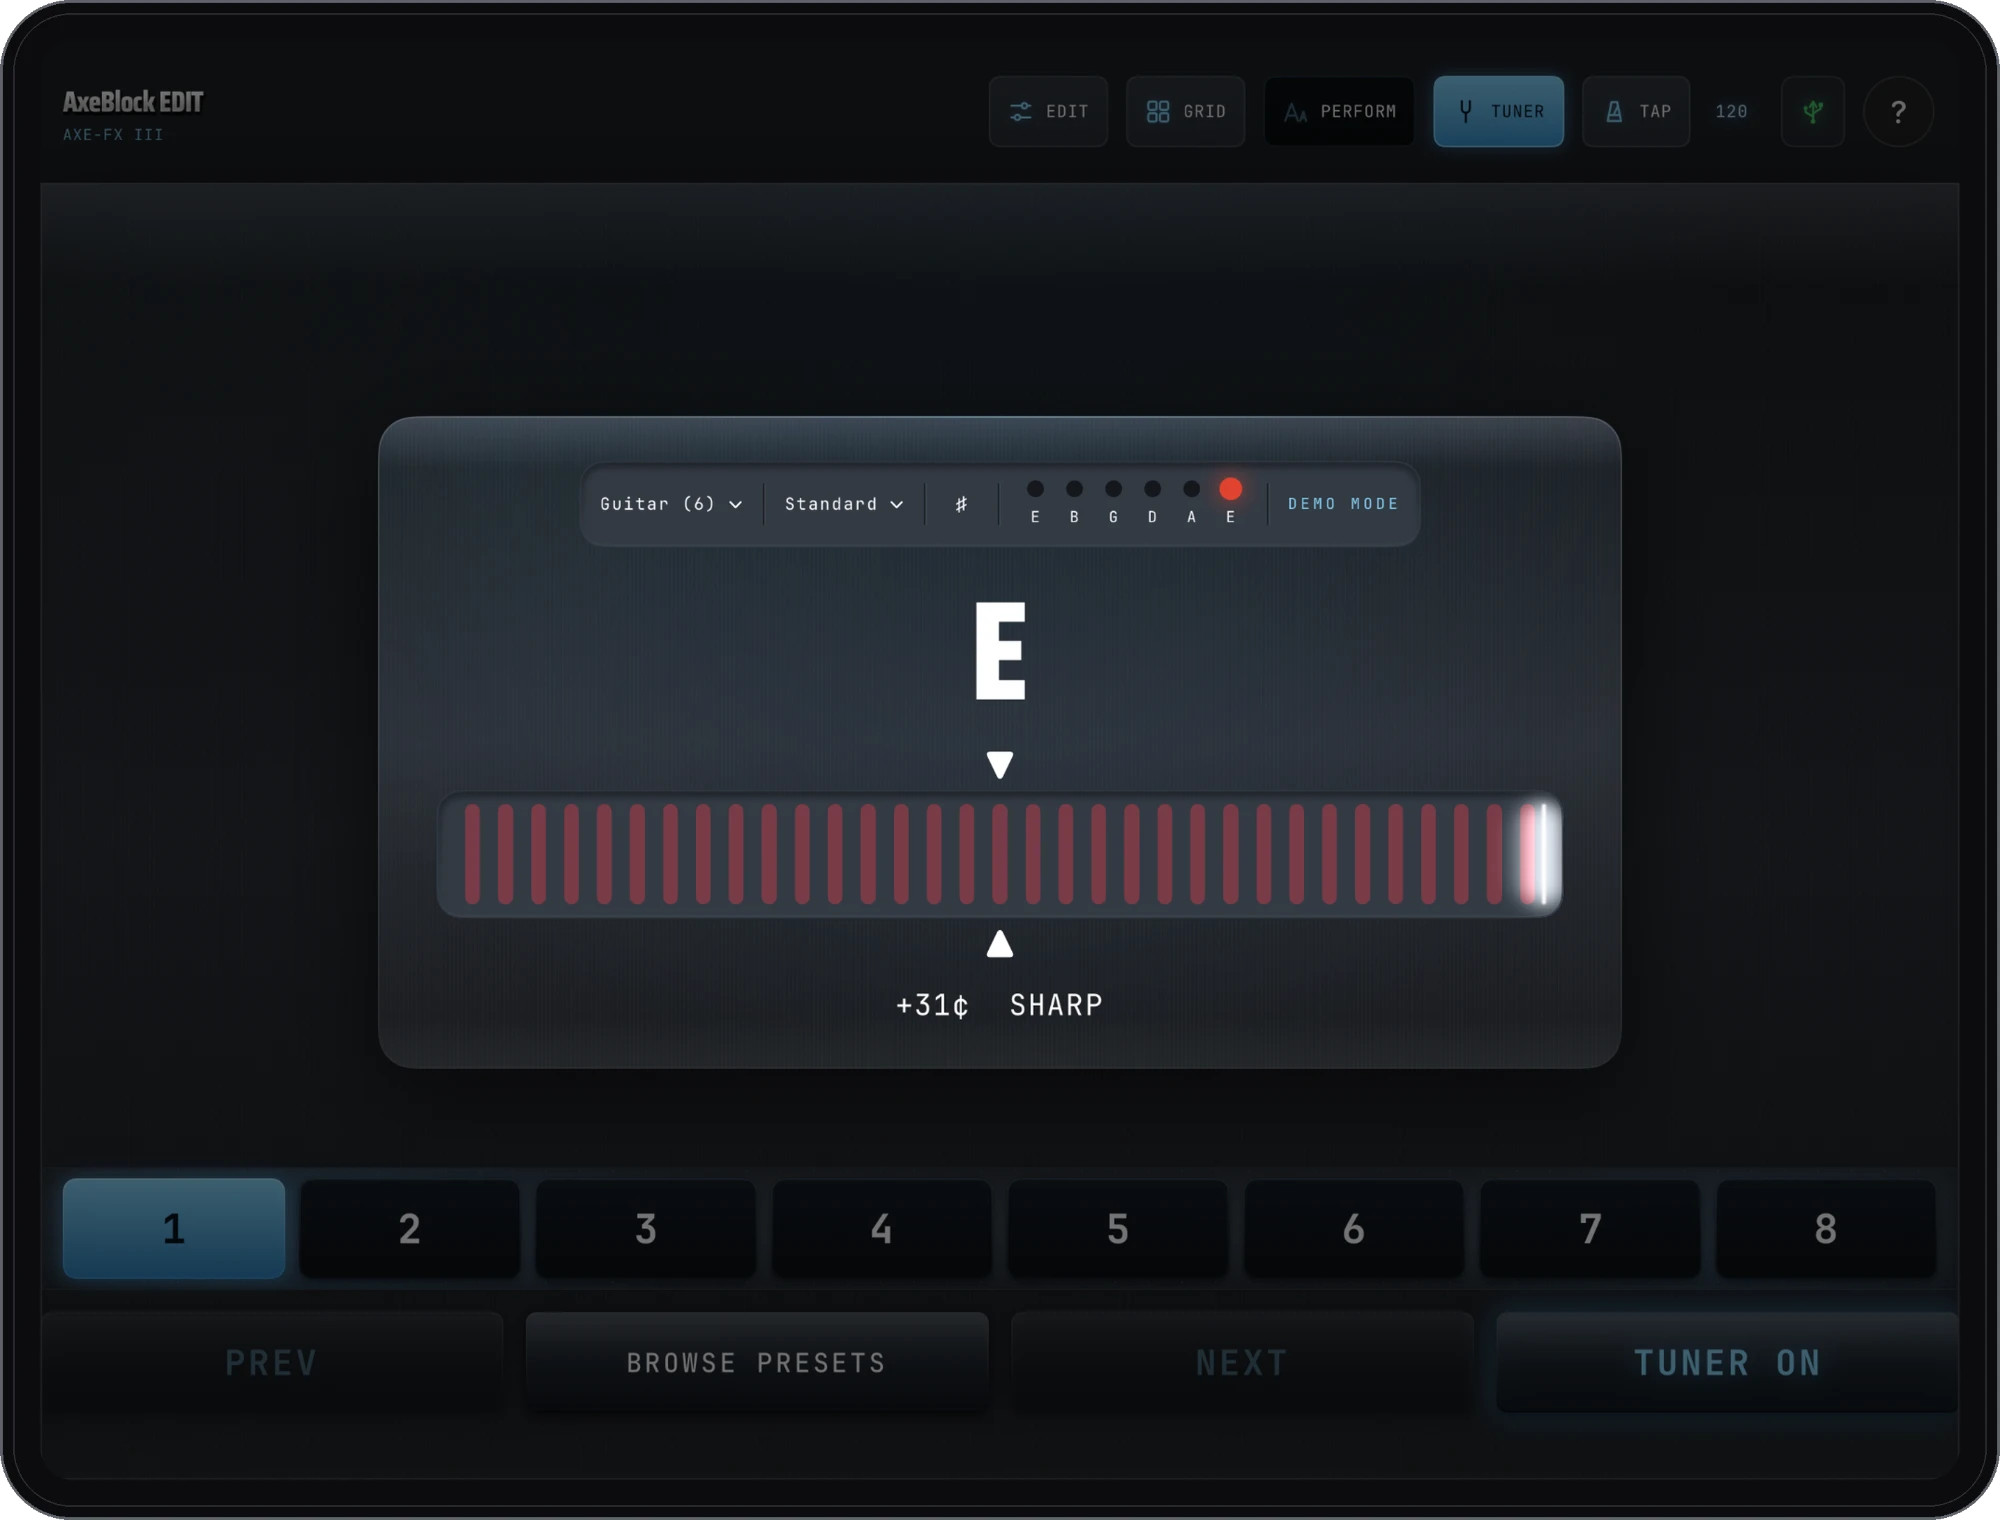This screenshot has height=1520, width=2000.
Task: Click the SHARP status text
Action: (x=1056, y=1005)
